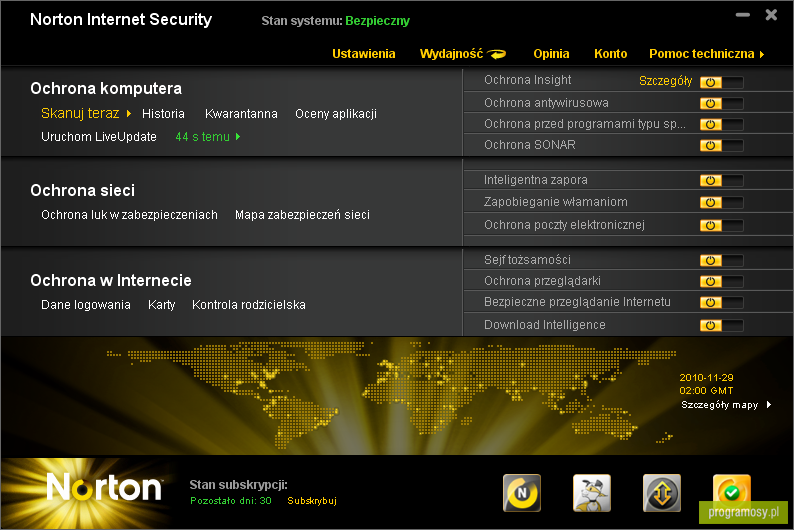
Task: Disable Ochrona przed programami typu sp... switch
Action: pyautogui.click(x=722, y=125)
